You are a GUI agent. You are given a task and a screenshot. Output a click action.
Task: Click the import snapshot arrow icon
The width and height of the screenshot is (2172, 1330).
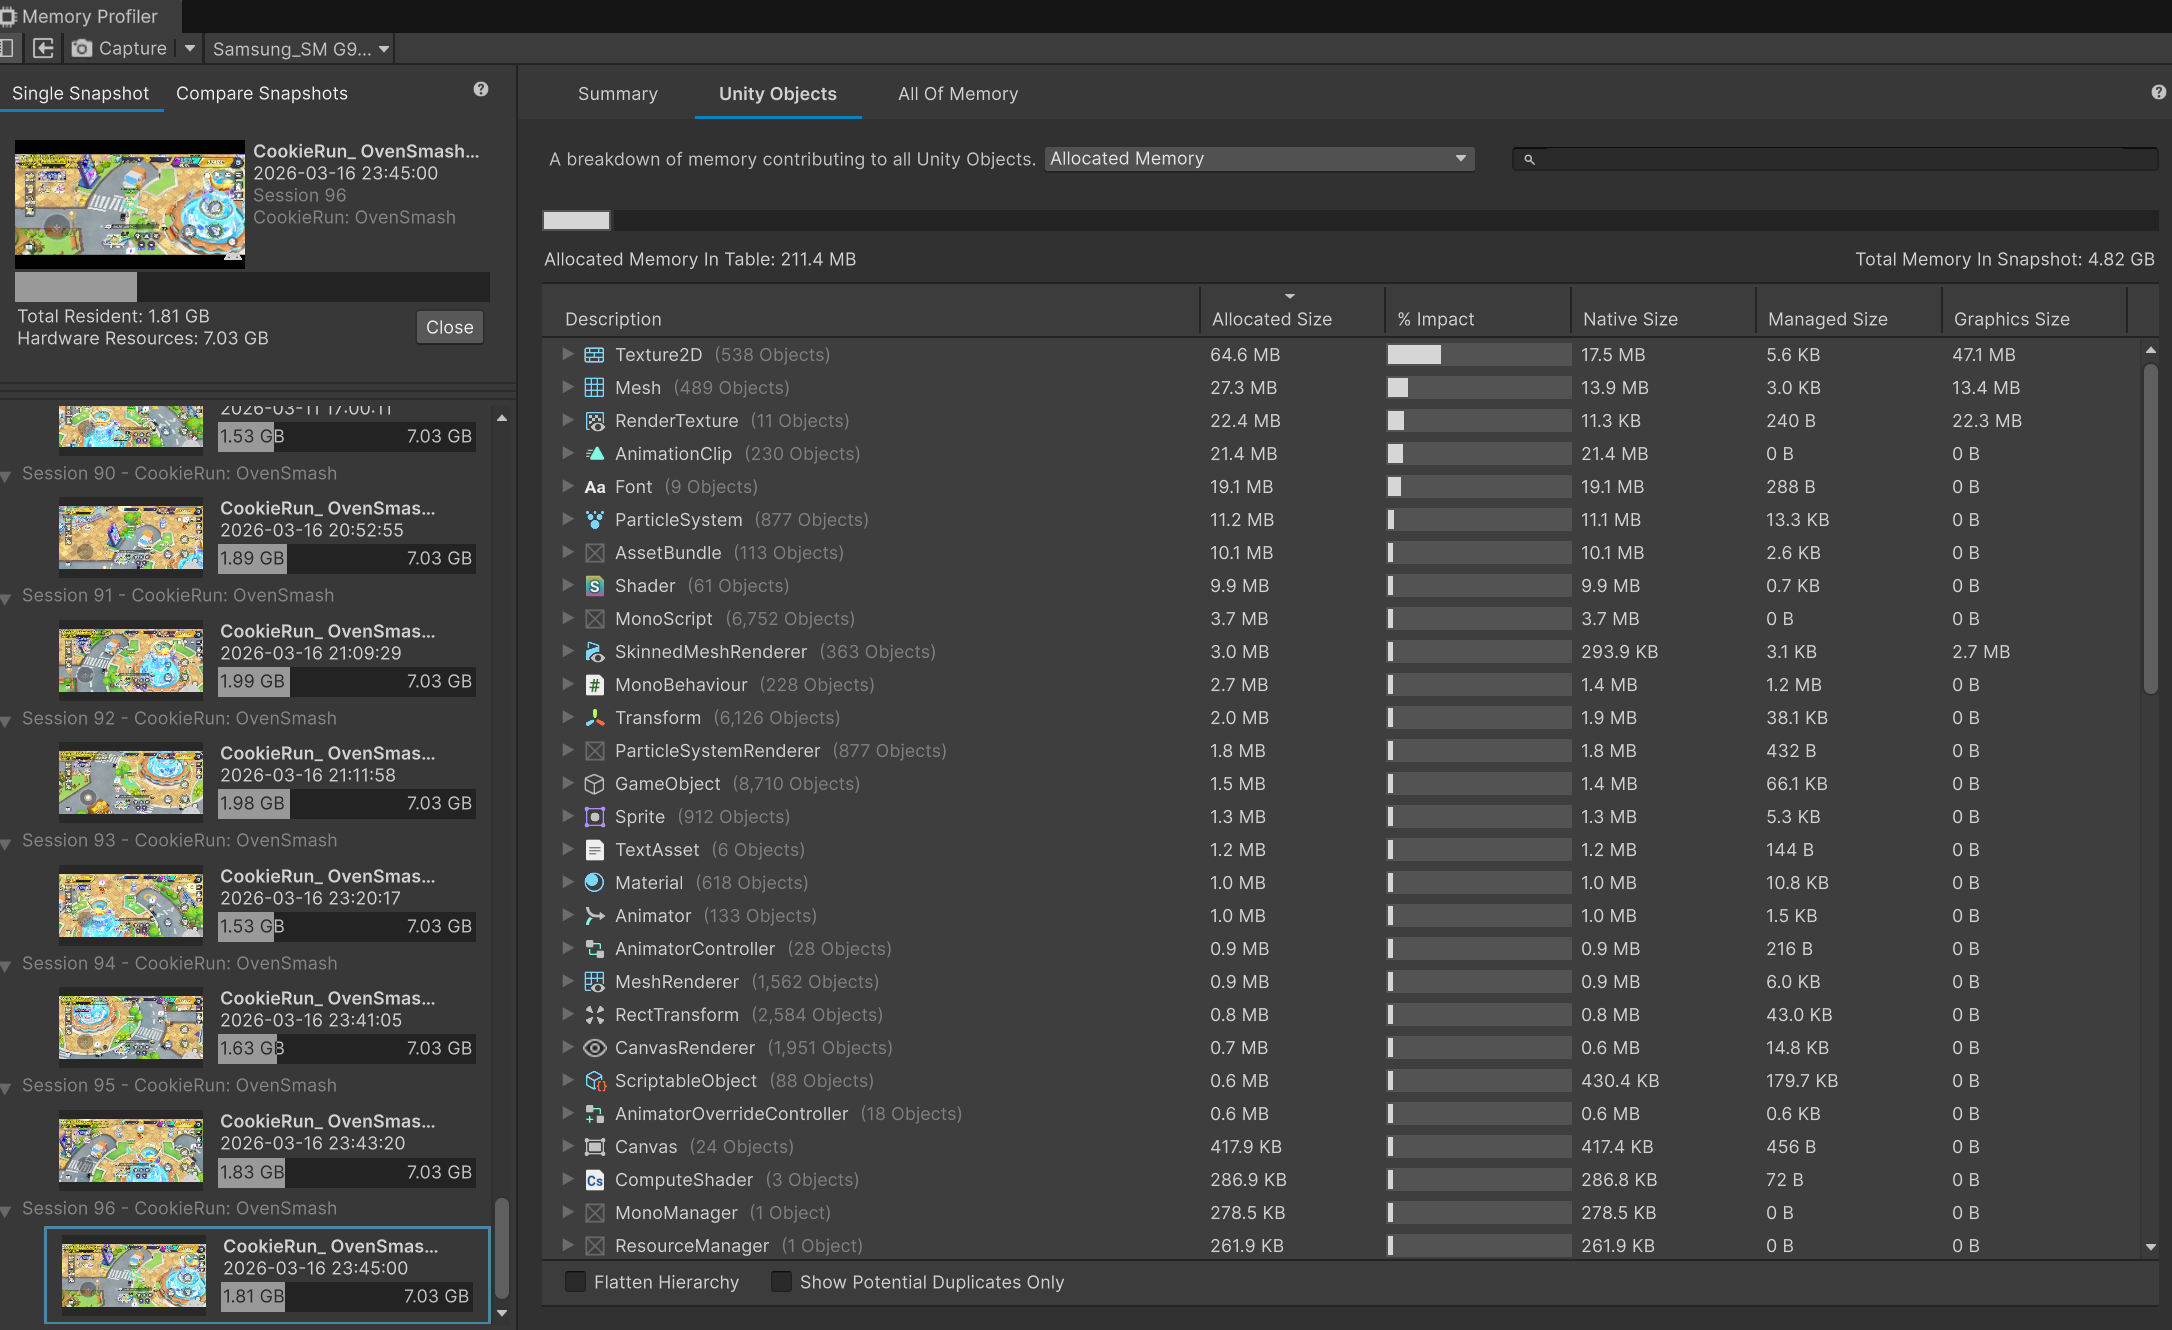pos(43,48)
